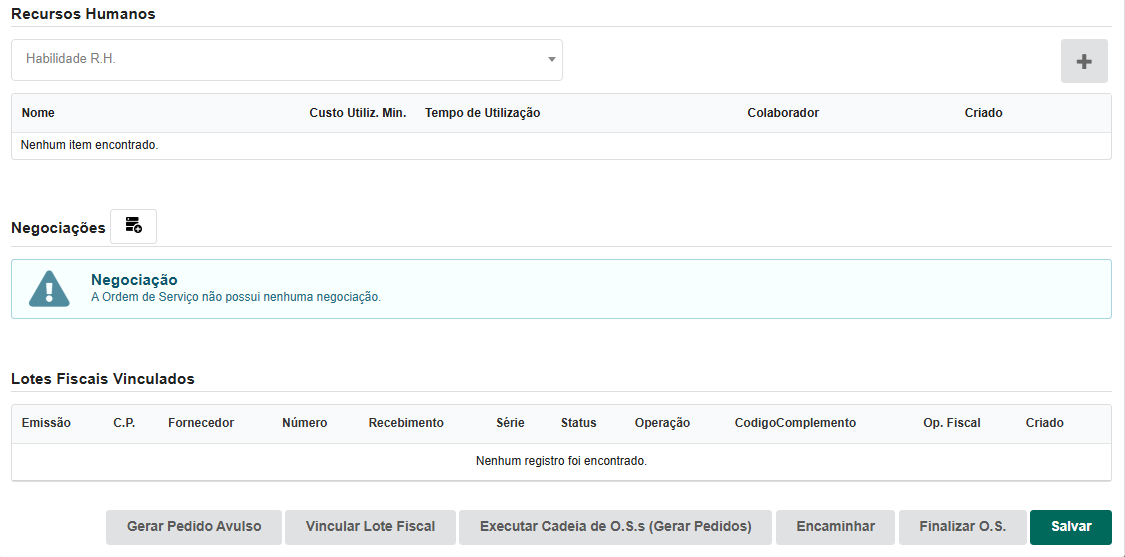This screenshot has width=1125, height=557.
Task: Click Gerar Pedido Avulso button
Action: coord(194,527)
